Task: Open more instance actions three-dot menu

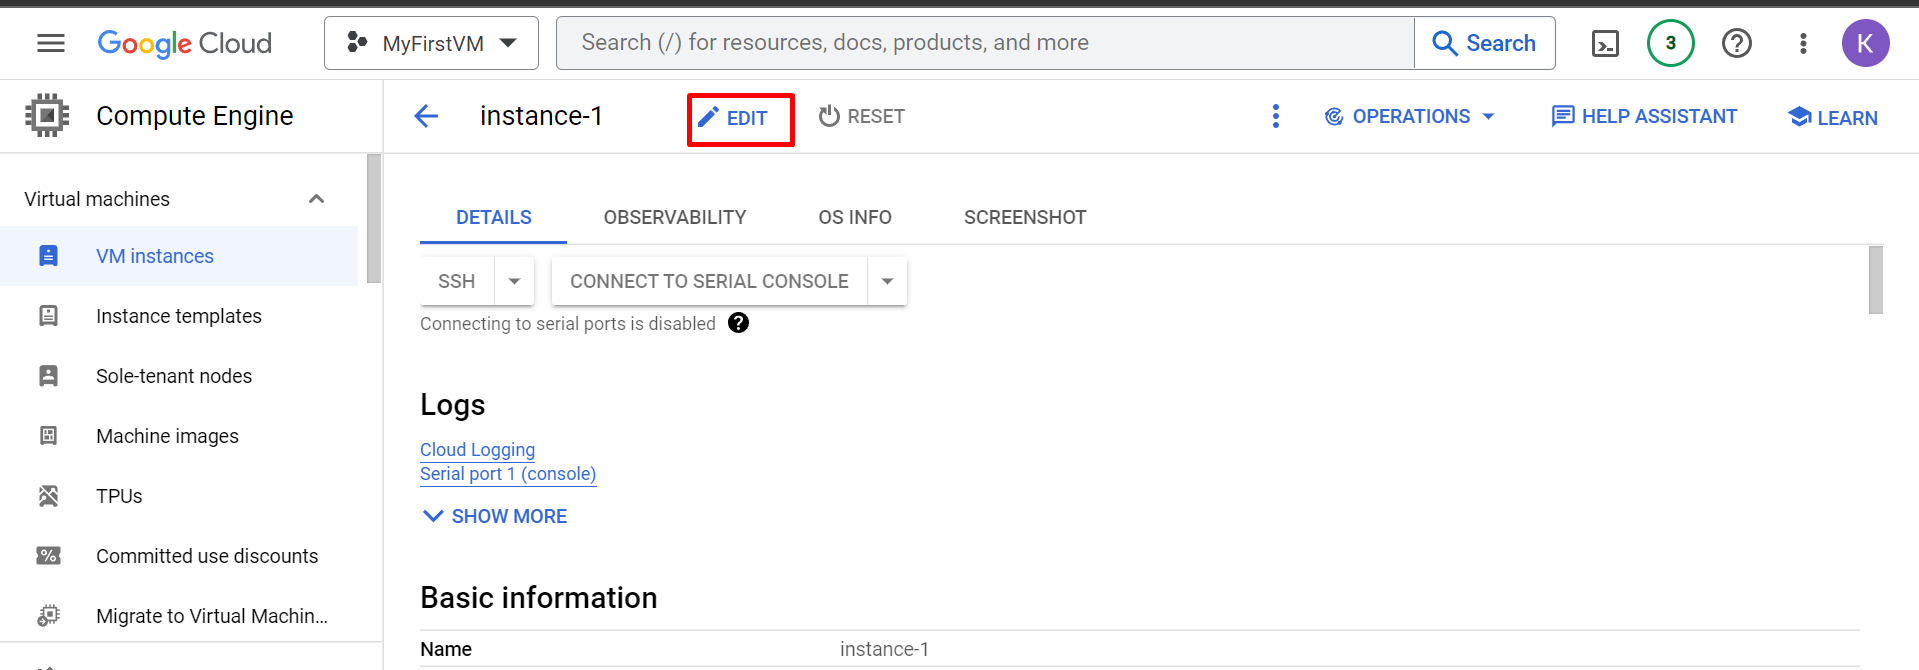Action: pyautogui.click(x=1275, y=116)
